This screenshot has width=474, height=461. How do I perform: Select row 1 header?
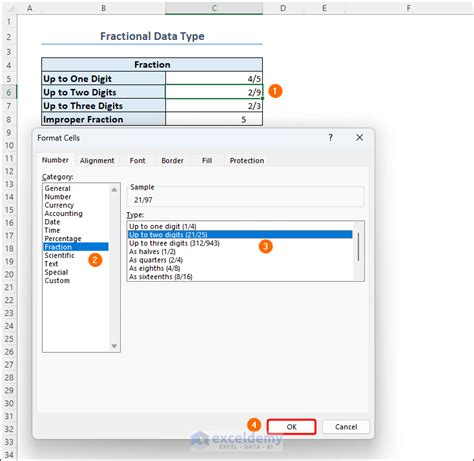pyautogui.click(x=9, y=22)
